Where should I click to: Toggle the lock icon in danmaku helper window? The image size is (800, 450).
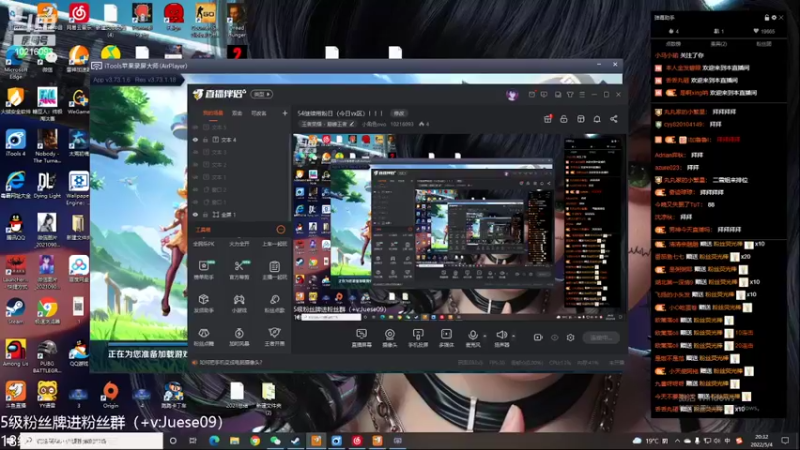766,17
